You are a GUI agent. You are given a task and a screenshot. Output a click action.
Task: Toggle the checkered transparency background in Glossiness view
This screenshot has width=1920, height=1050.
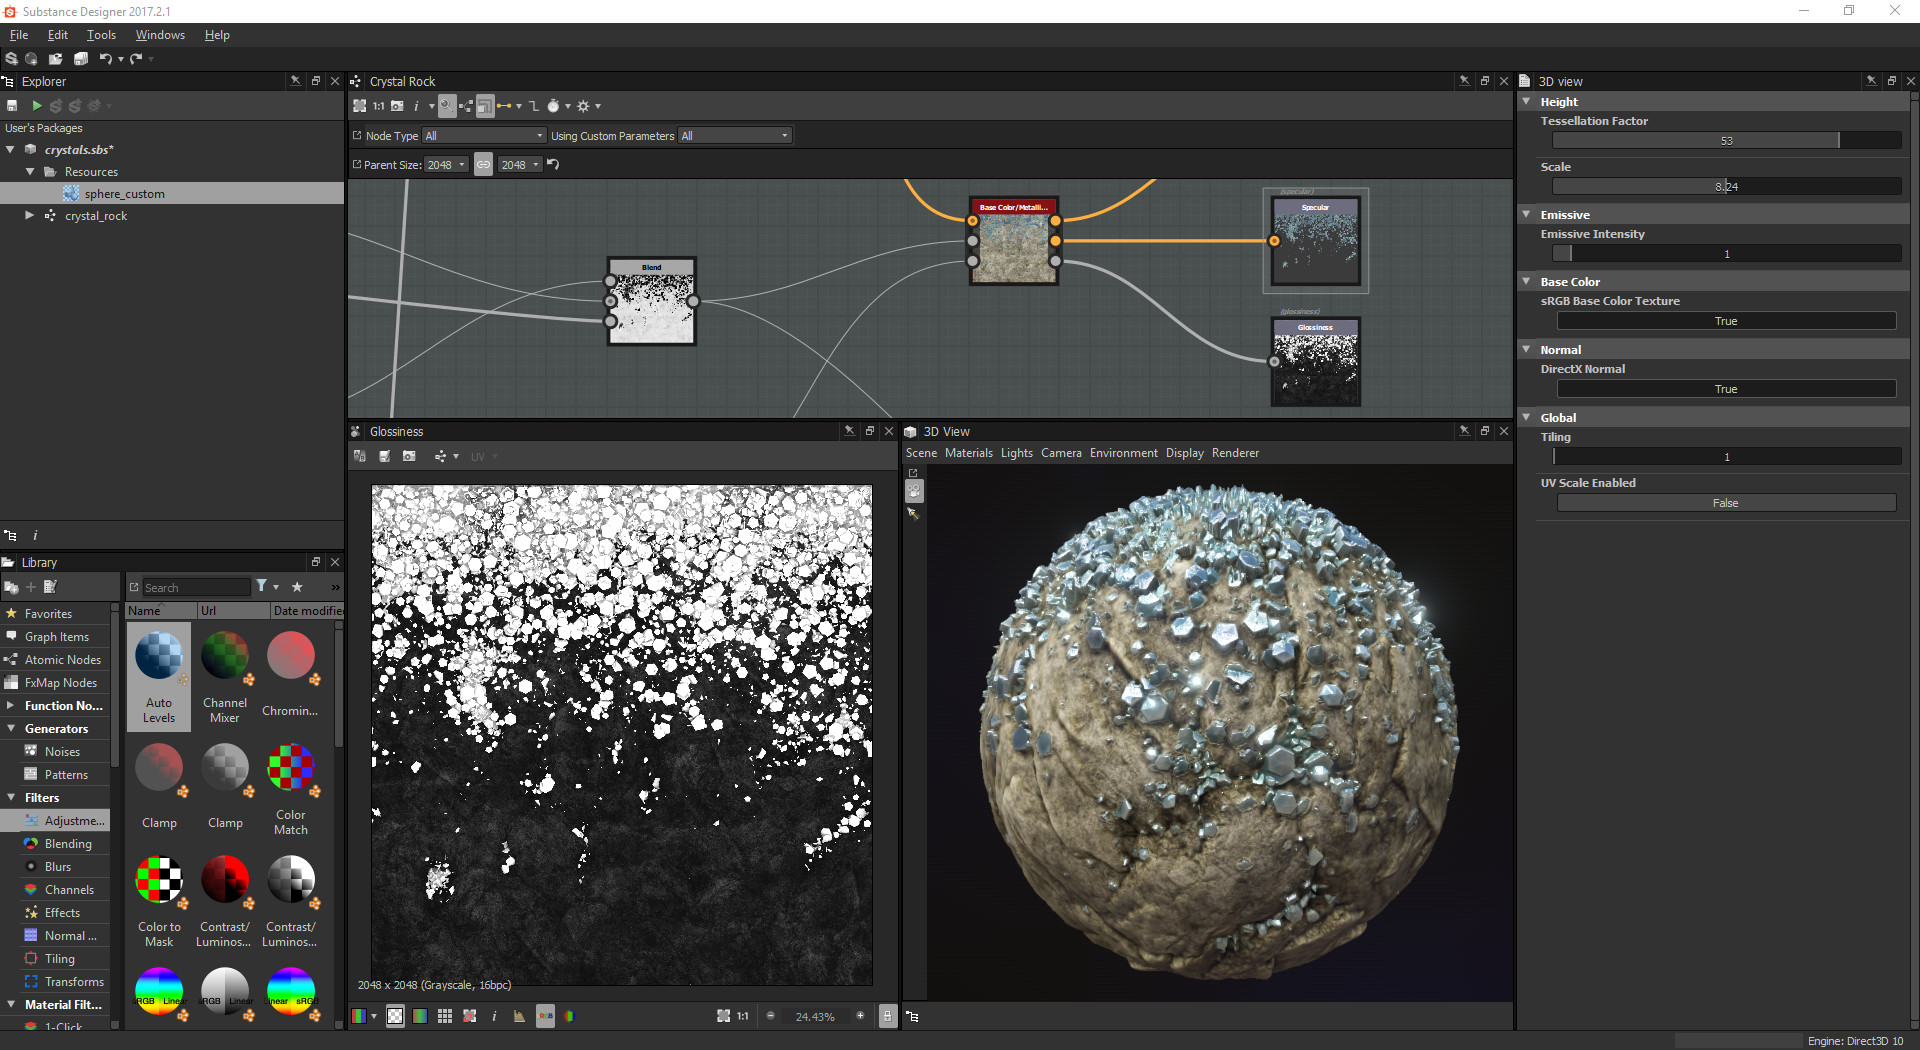pos(394,1016)
